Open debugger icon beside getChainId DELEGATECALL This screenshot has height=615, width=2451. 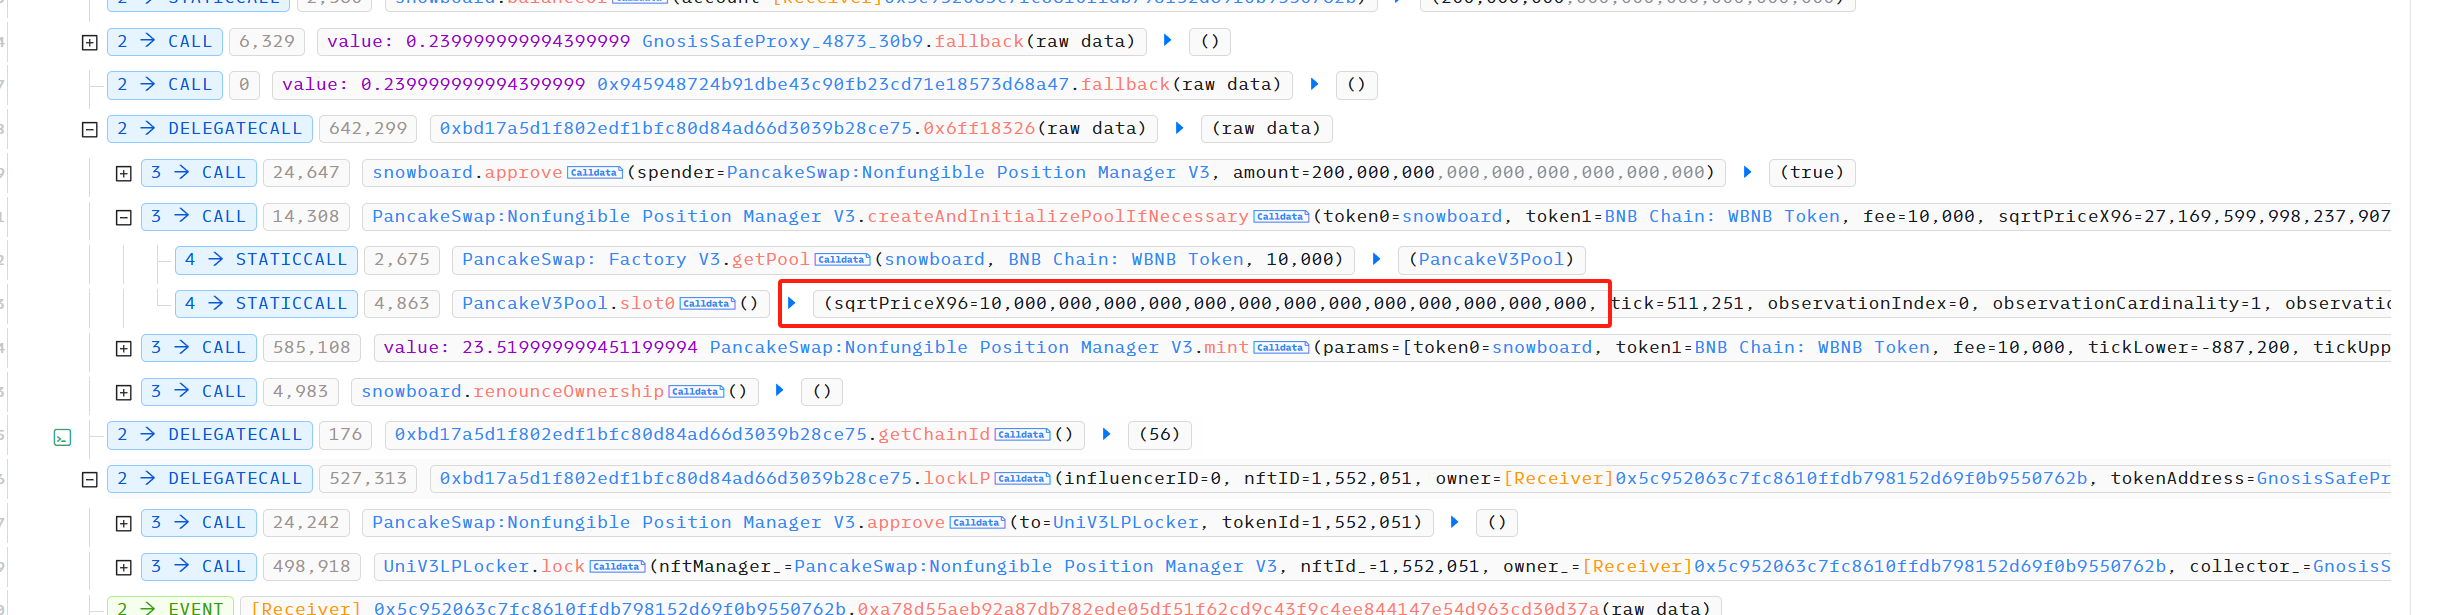click(62, 437)
